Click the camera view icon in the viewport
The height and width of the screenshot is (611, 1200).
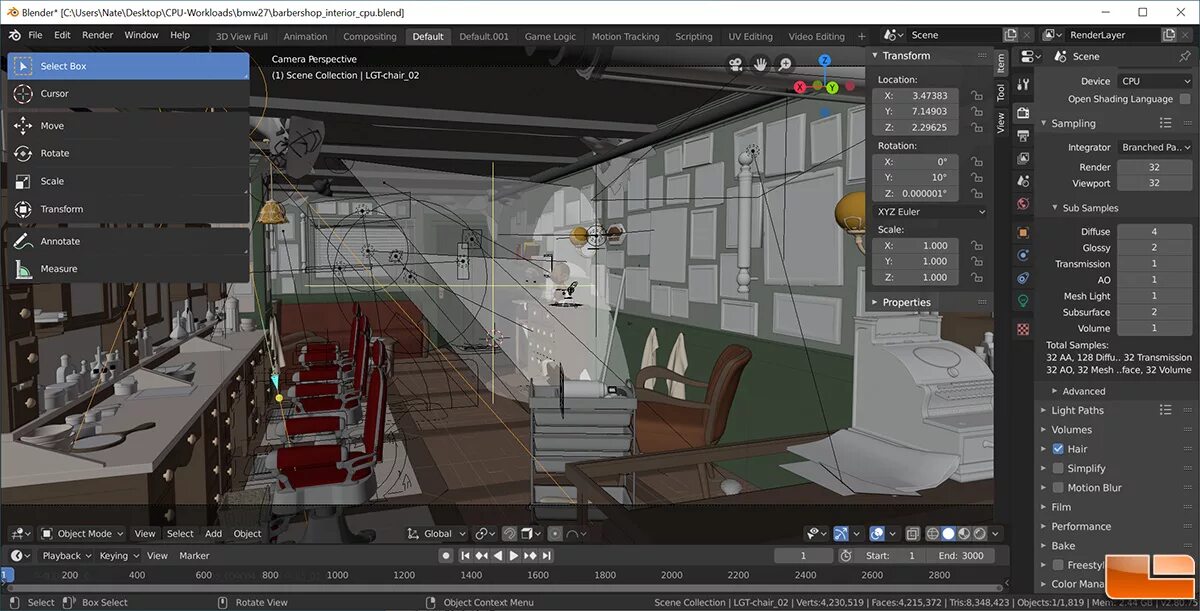736,64
